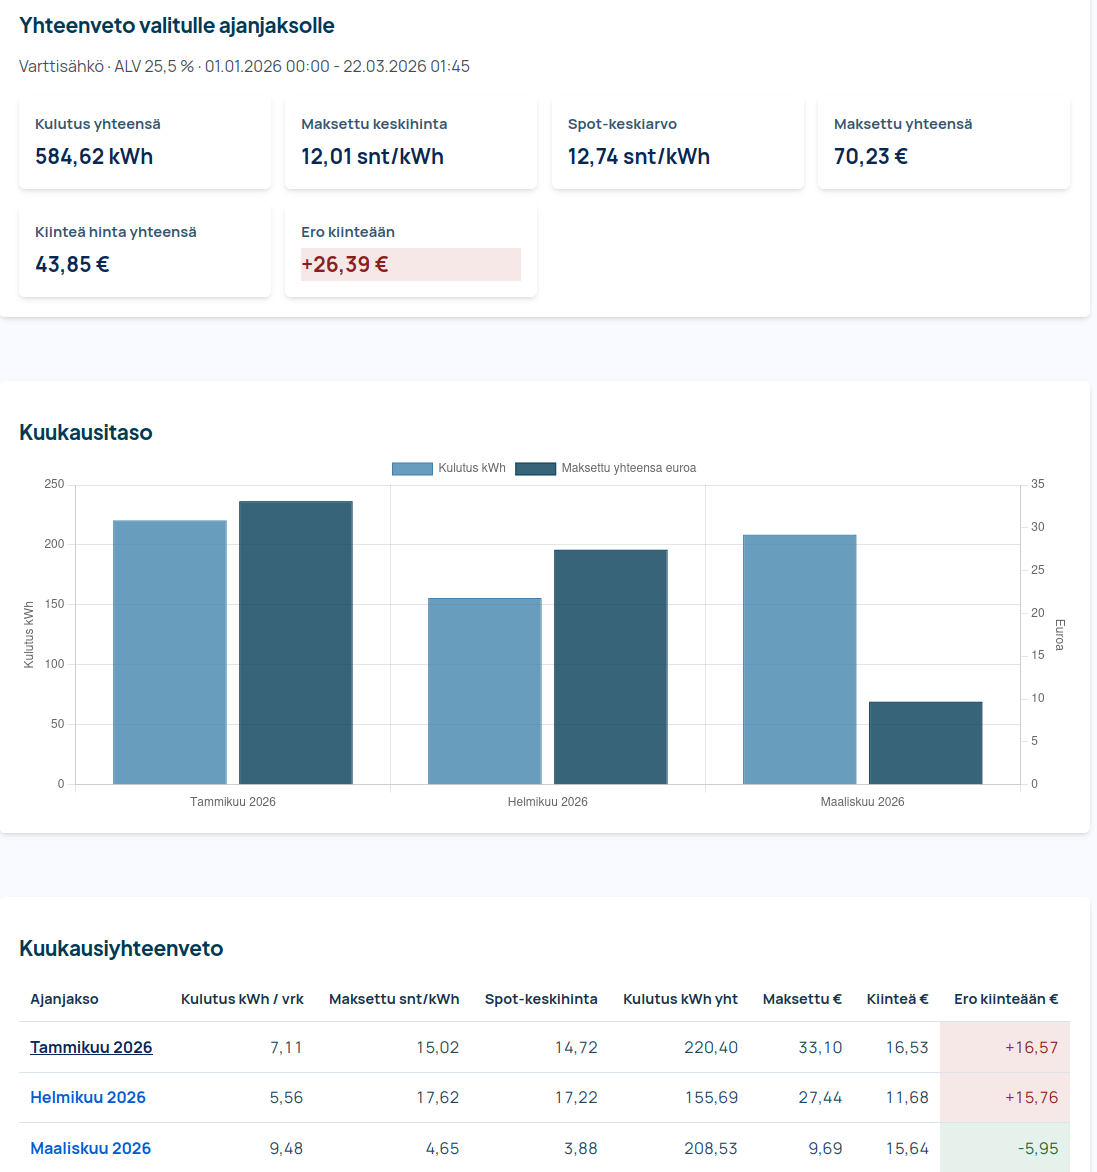Viewport: 1097px width, 1172px height.
Task: Select the Helmikuu dark paid-euros bar
Action: (611, 667)
